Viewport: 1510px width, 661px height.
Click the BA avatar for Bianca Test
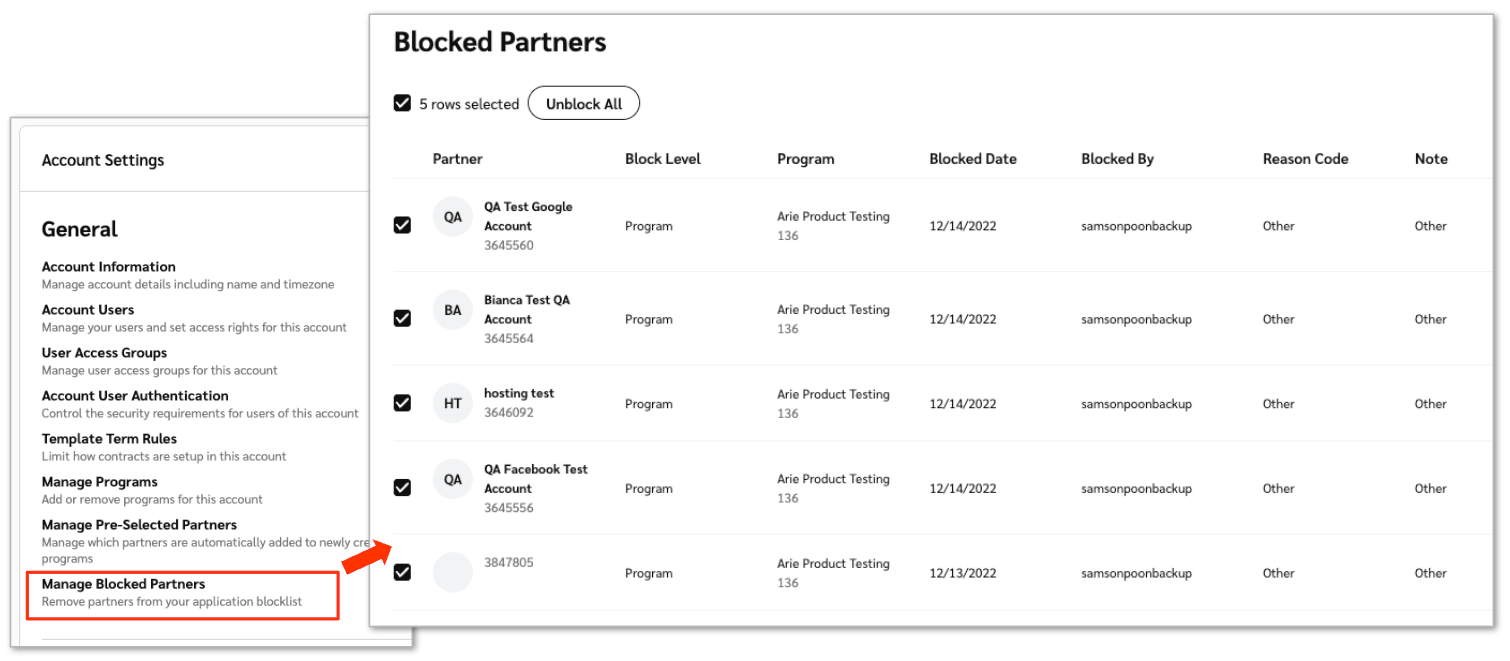click(452, 310)
